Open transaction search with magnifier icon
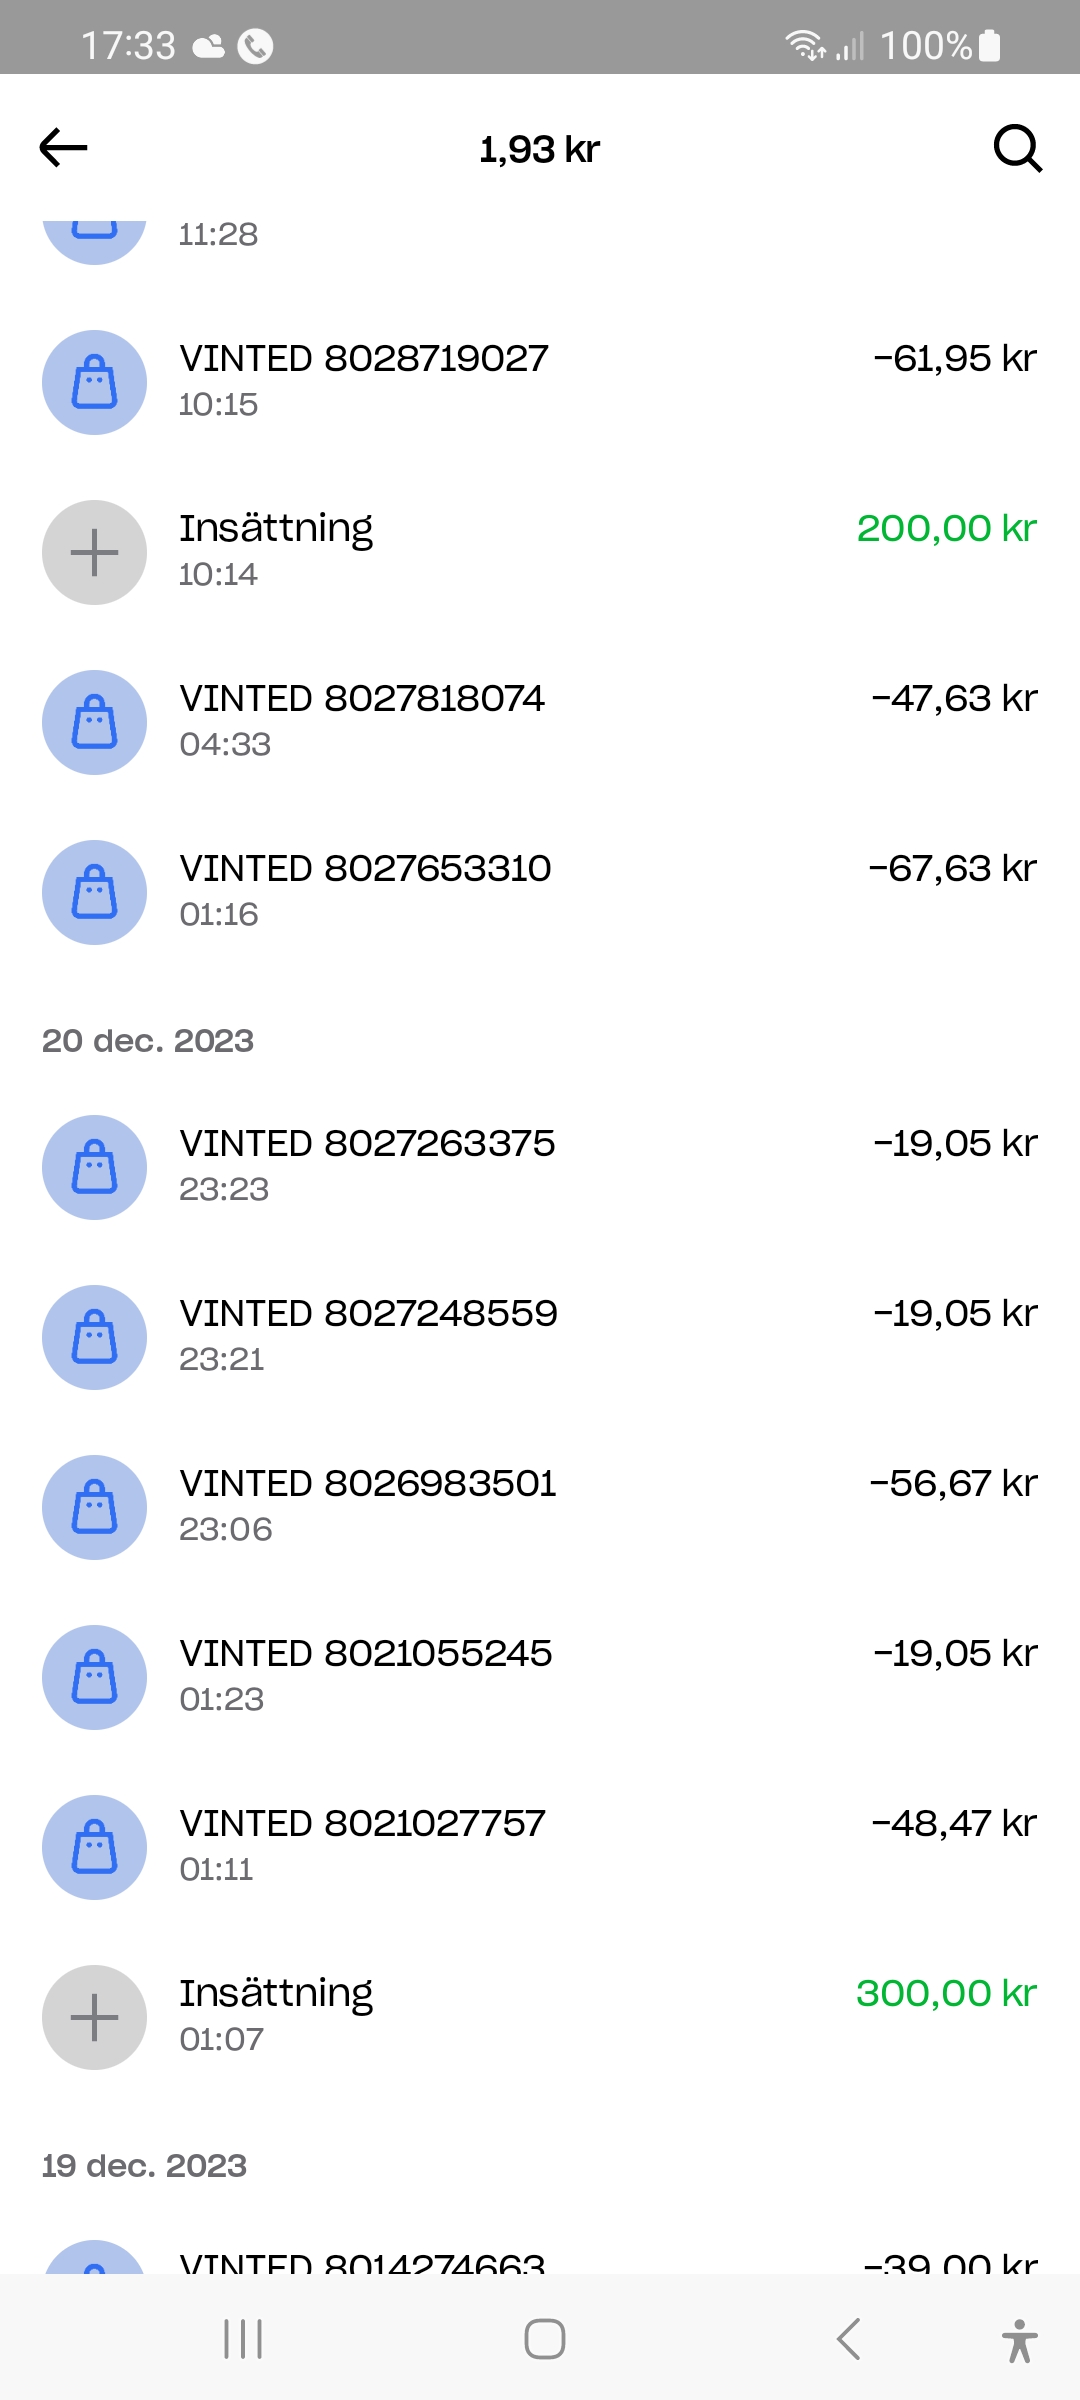 point(1017,149)
